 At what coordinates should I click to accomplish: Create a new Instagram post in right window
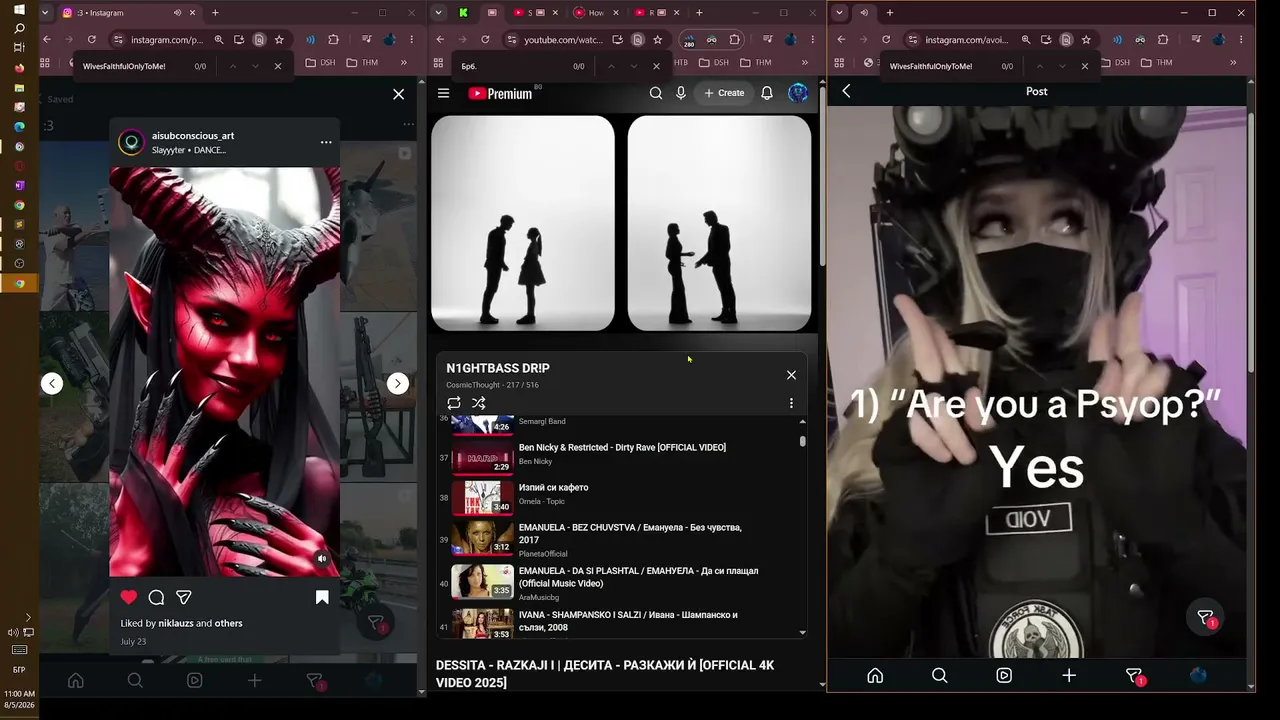tap(1069, 676)
